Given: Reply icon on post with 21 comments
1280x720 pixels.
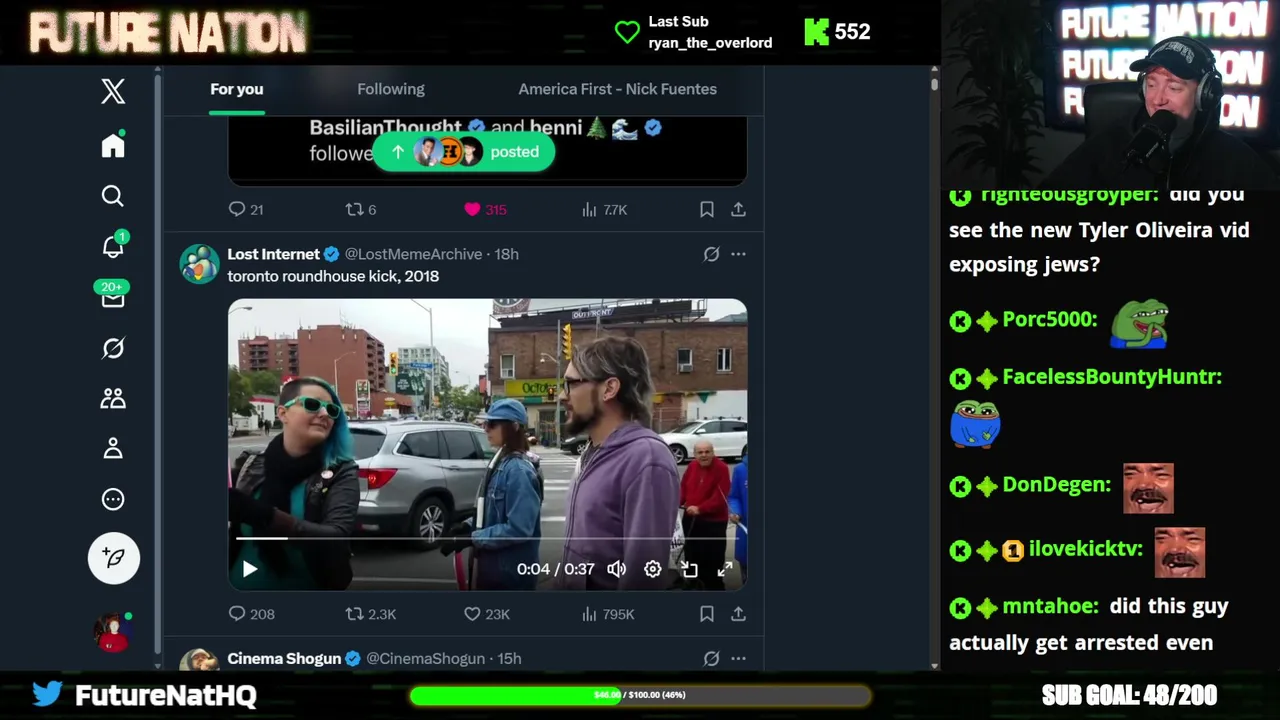Looking at the screenshot, I should (x=237, y=209).
